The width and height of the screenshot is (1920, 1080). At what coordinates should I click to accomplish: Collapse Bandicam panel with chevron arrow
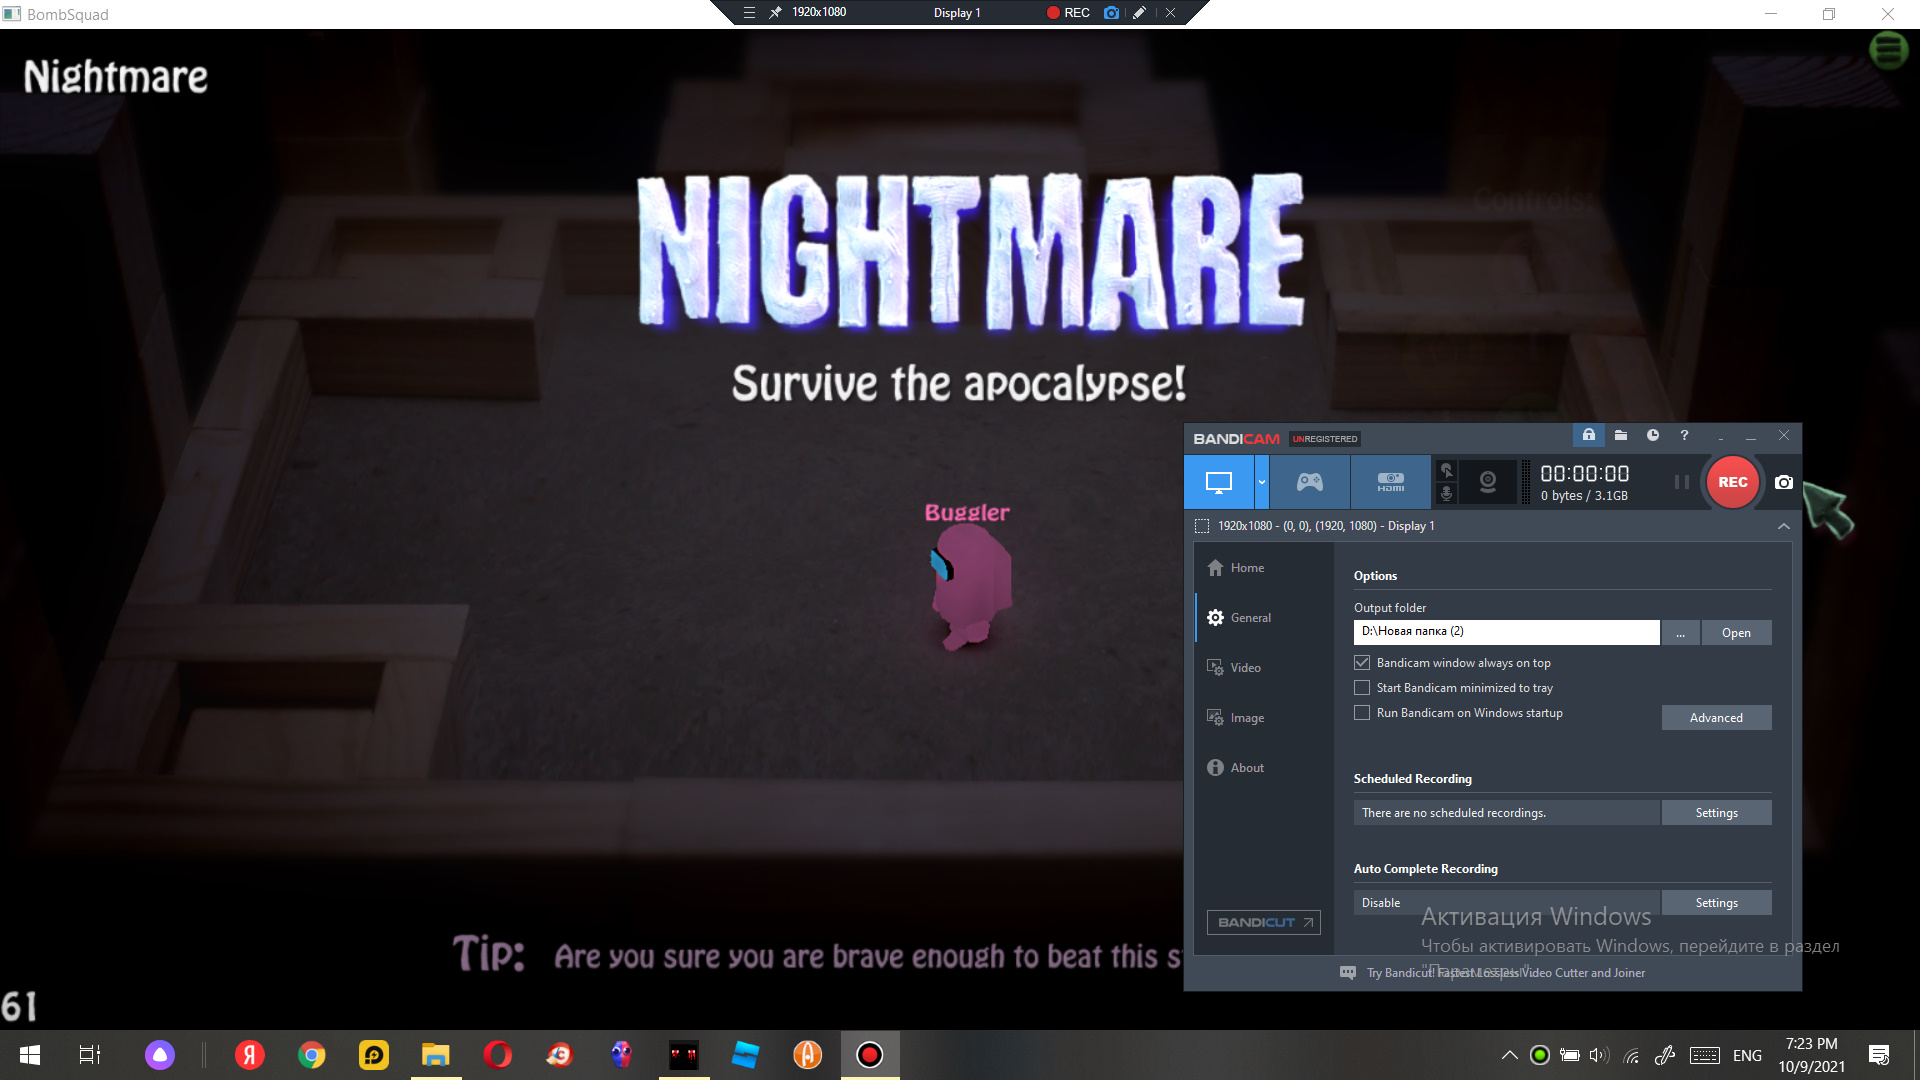pyautogui.click(x=1783, y=526)
